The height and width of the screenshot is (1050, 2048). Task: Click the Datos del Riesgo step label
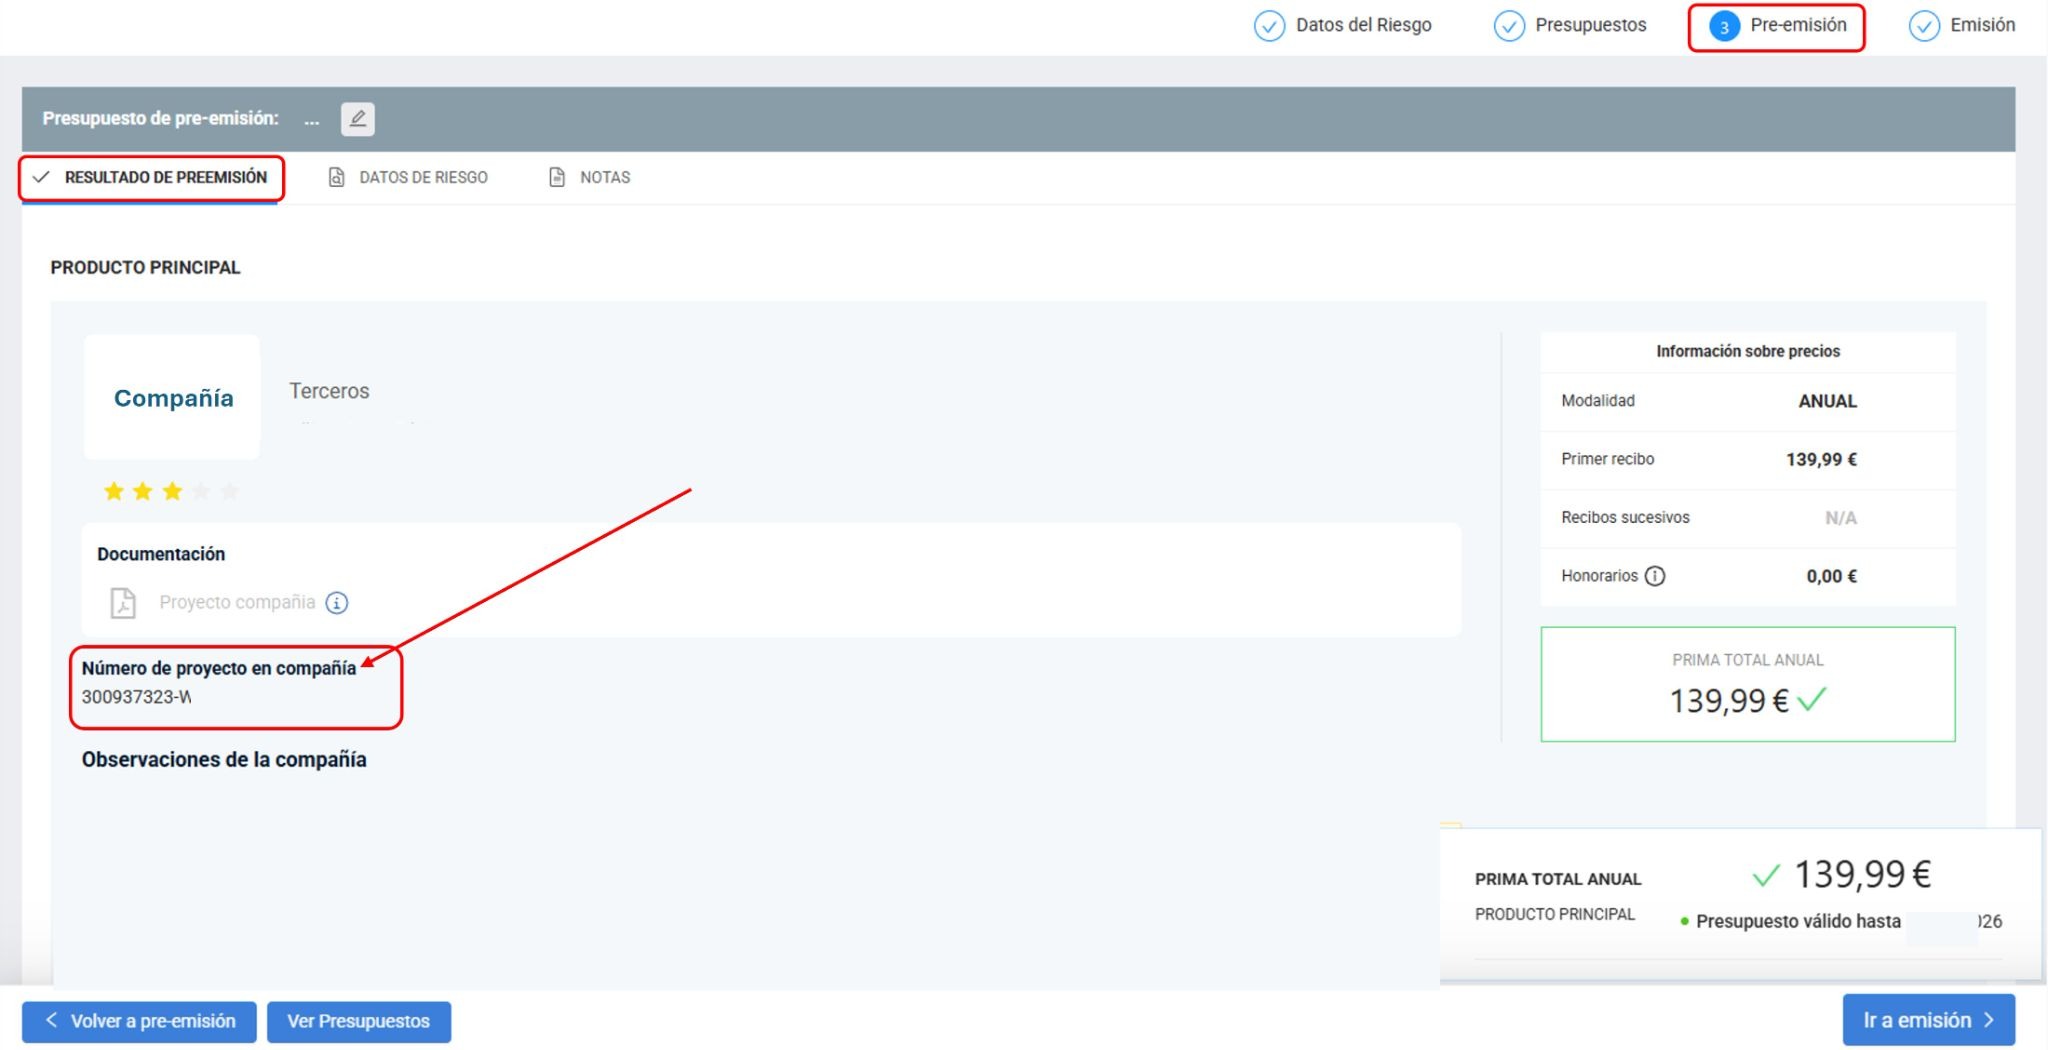(x=1364, y=25)
